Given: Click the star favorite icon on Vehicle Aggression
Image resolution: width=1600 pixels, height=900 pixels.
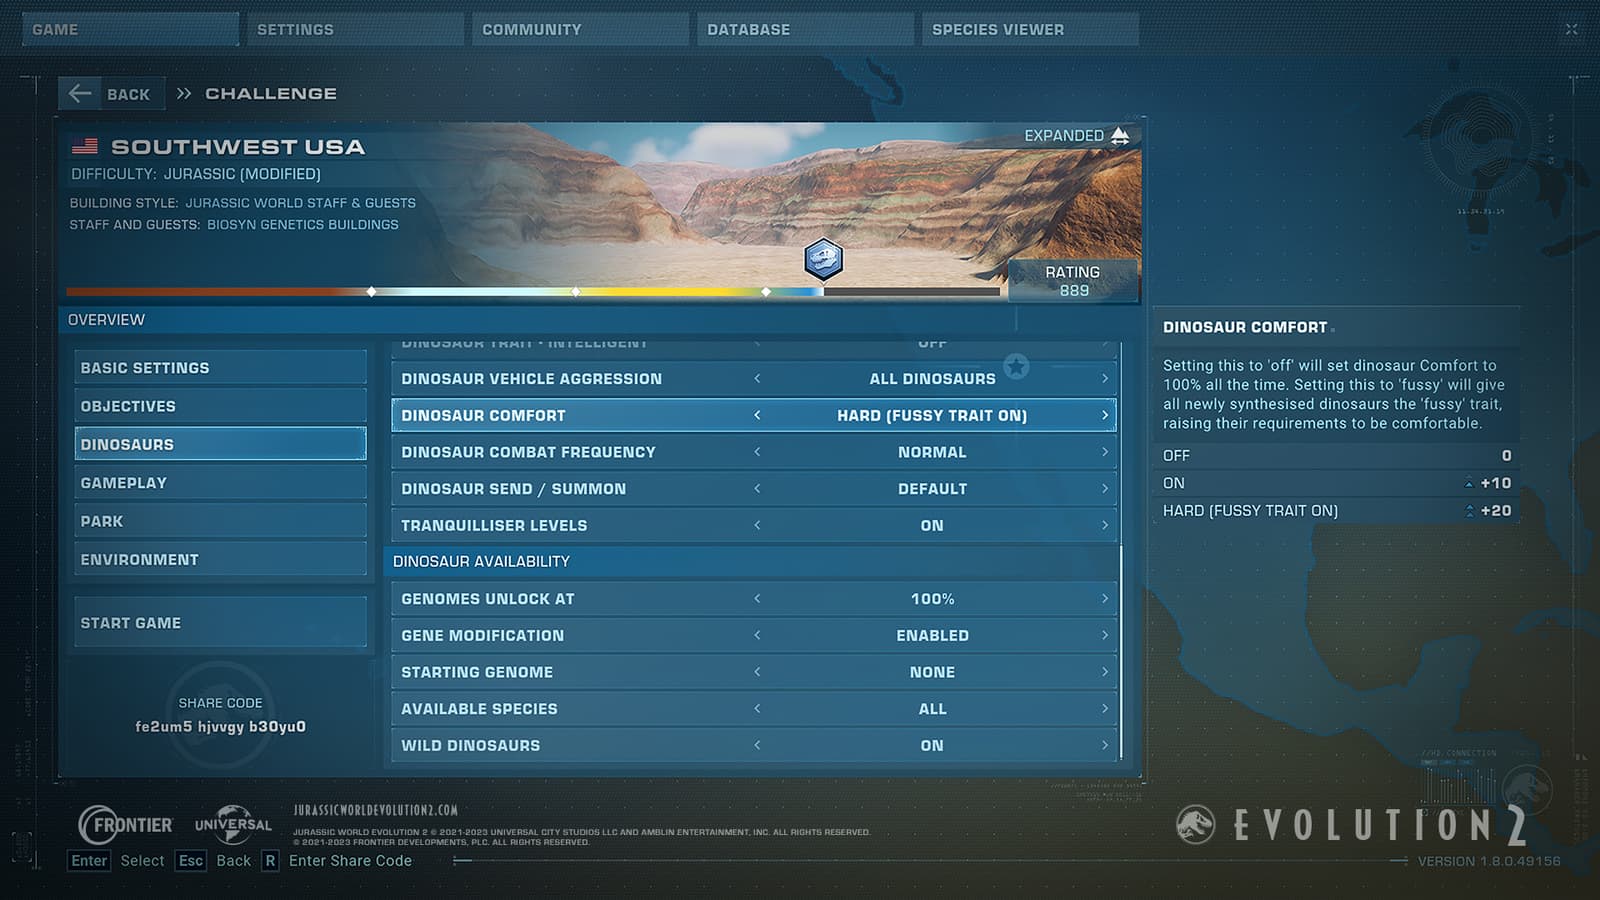Looking at the screenshot, I should point(1016,367).
